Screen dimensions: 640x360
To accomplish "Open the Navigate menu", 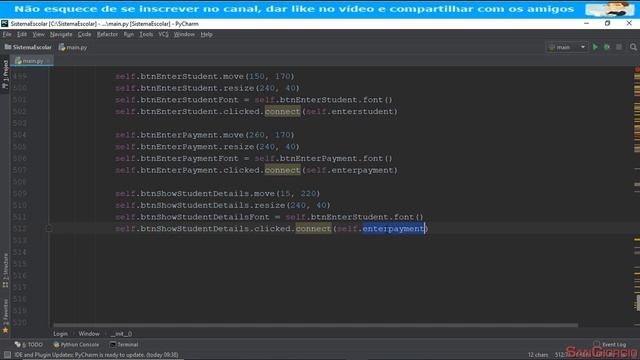I will (x=61, y=34).
